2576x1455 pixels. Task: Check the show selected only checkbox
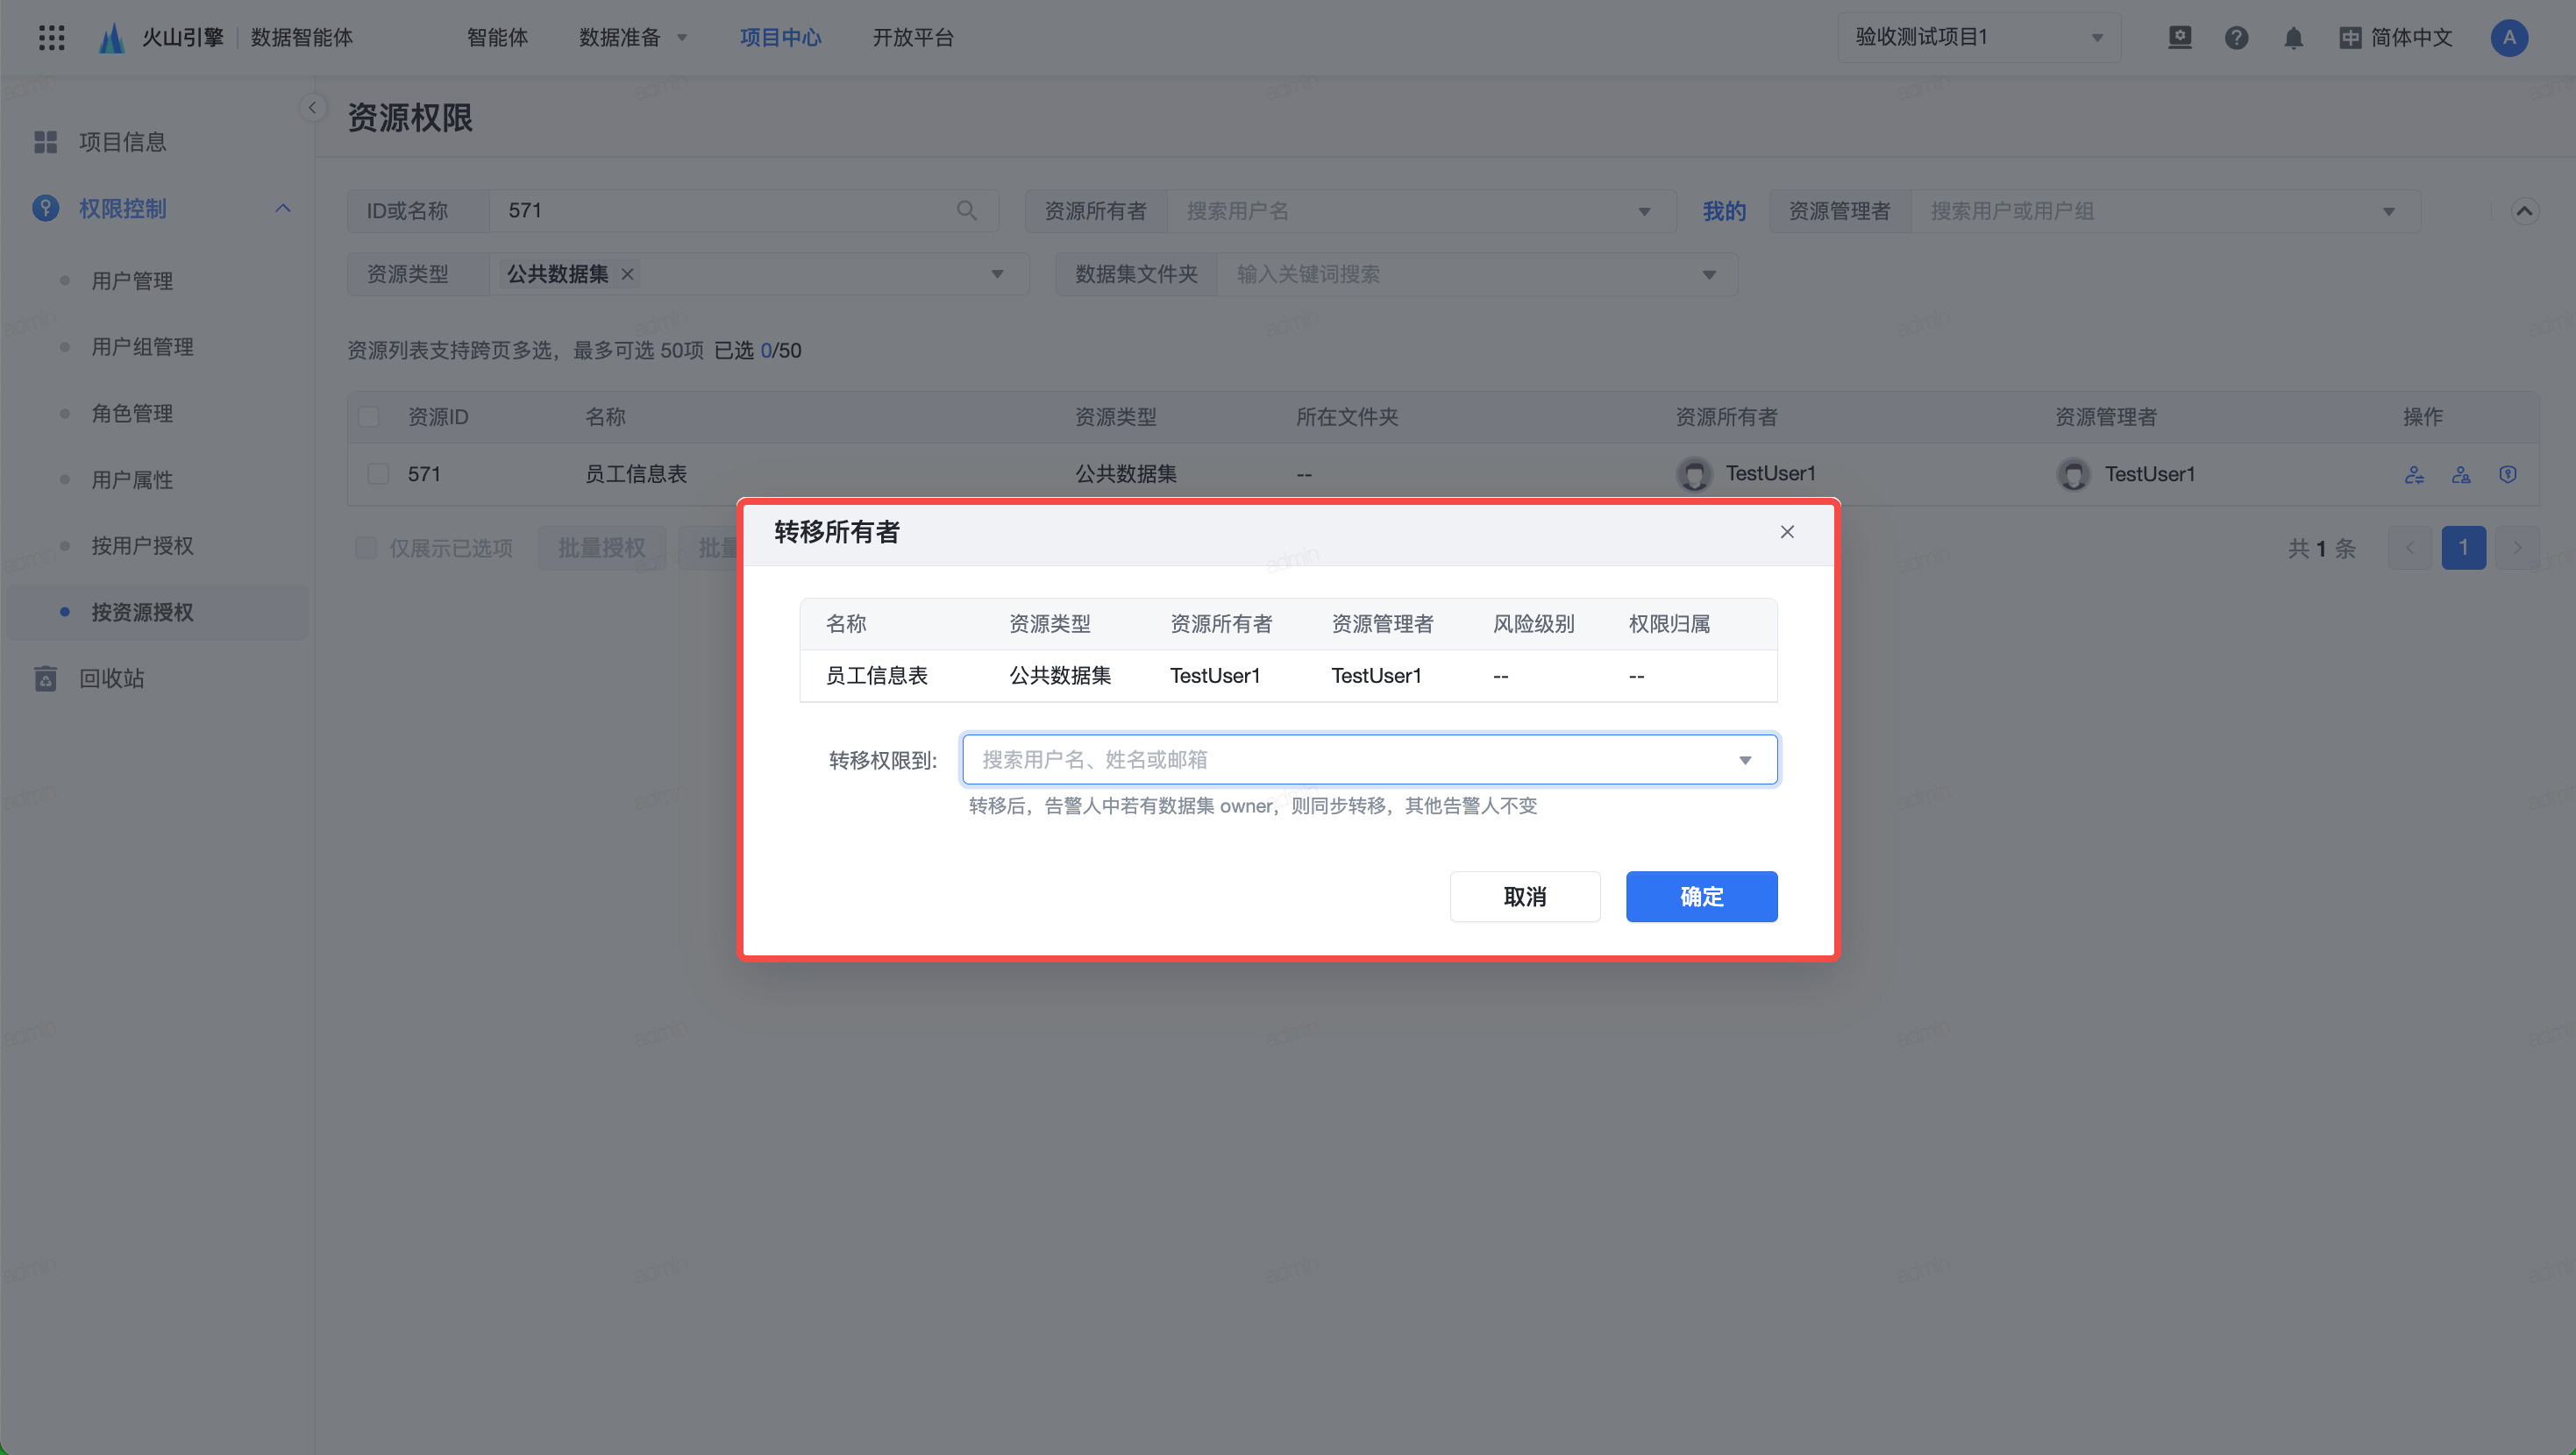[x=366, y=548]
